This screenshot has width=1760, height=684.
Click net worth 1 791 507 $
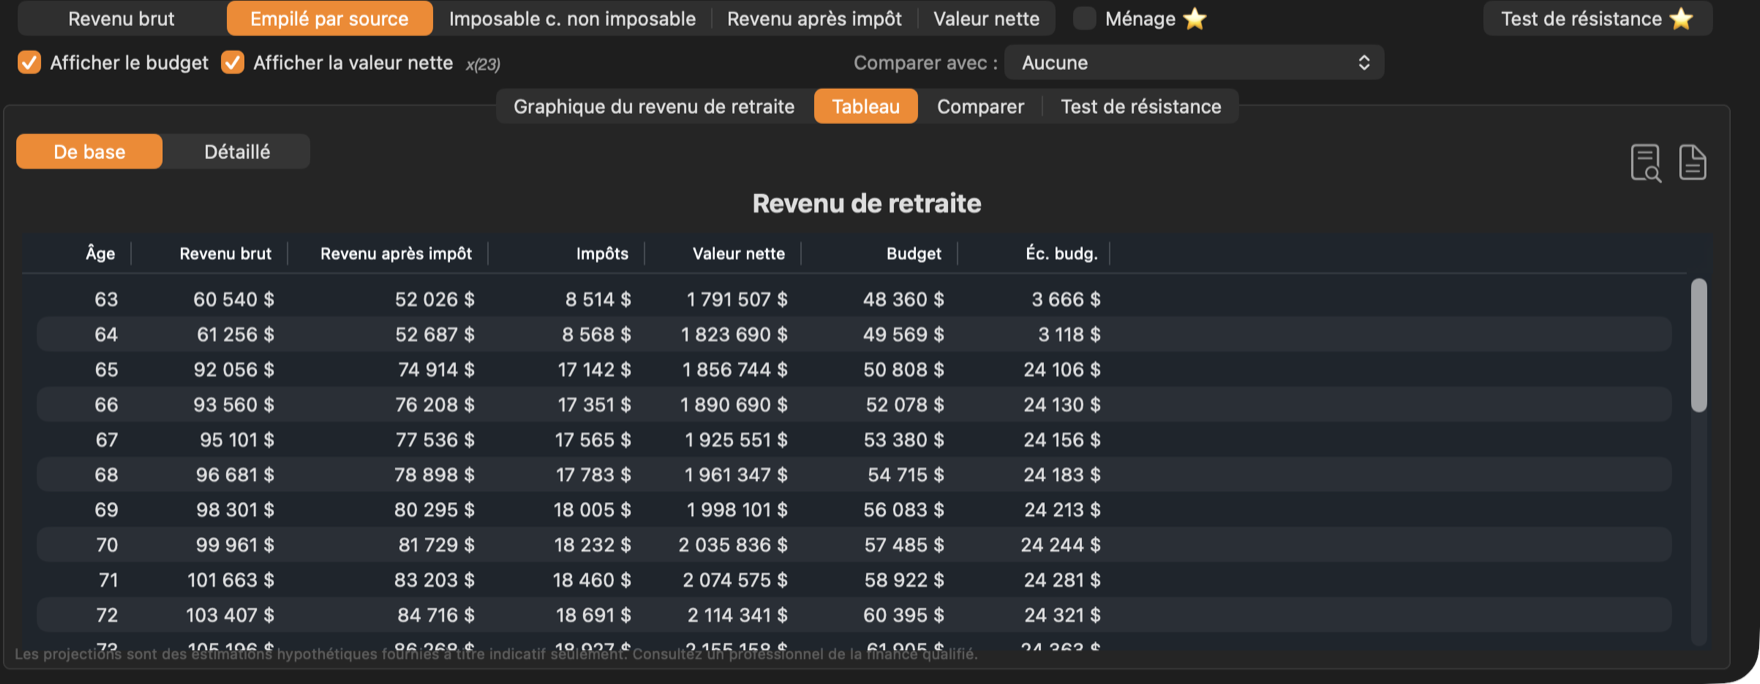point(737,299)
